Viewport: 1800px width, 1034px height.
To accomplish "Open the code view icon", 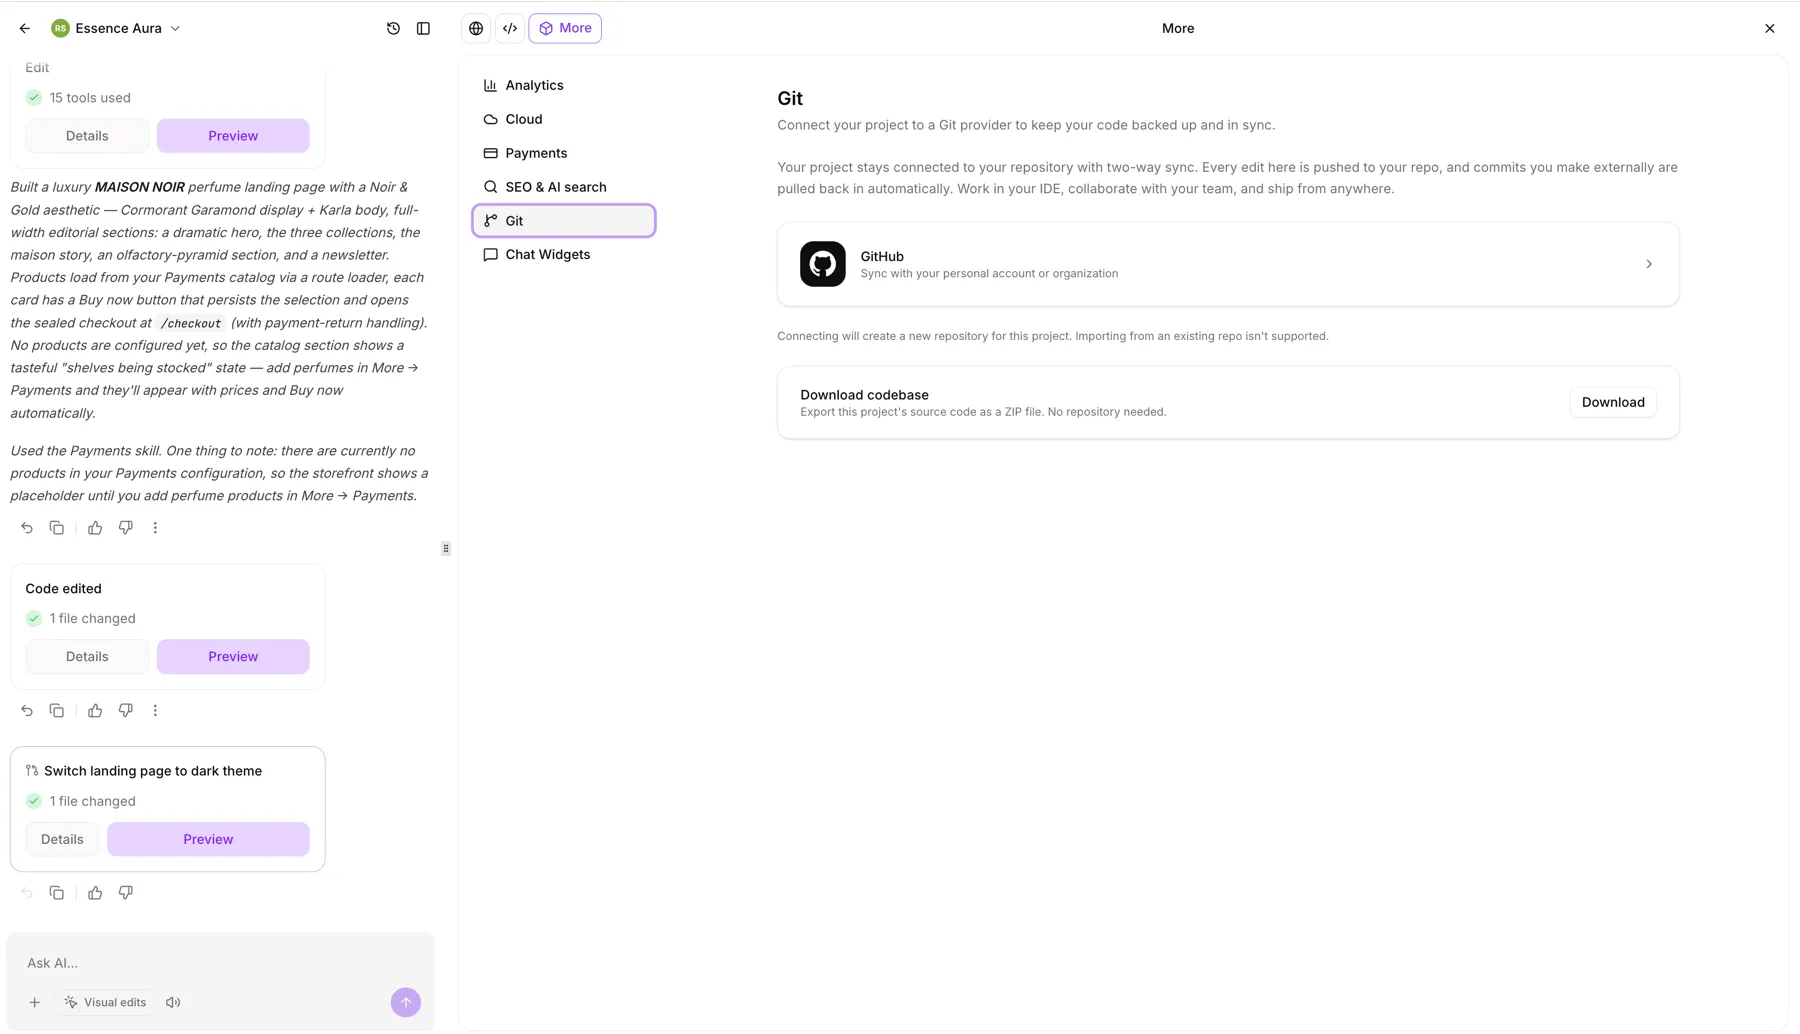I will pos(510,29).
